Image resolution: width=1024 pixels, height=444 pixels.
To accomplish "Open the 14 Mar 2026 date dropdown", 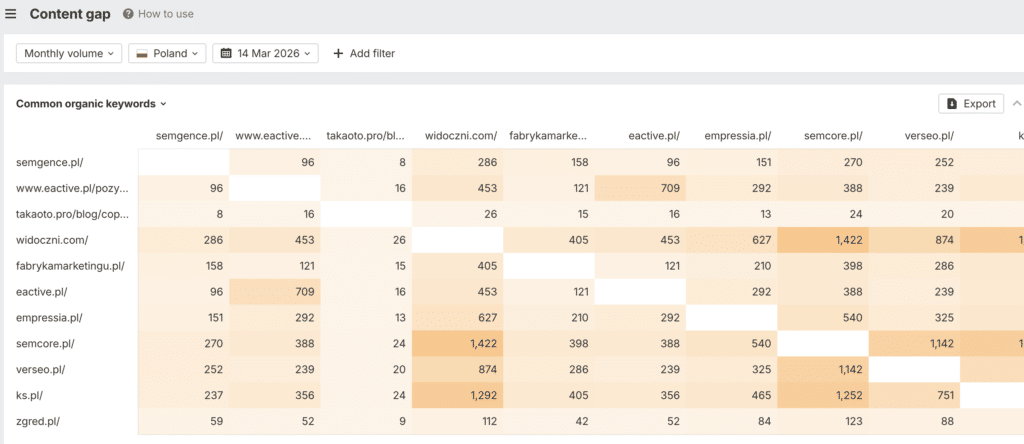I will [265, 54].
